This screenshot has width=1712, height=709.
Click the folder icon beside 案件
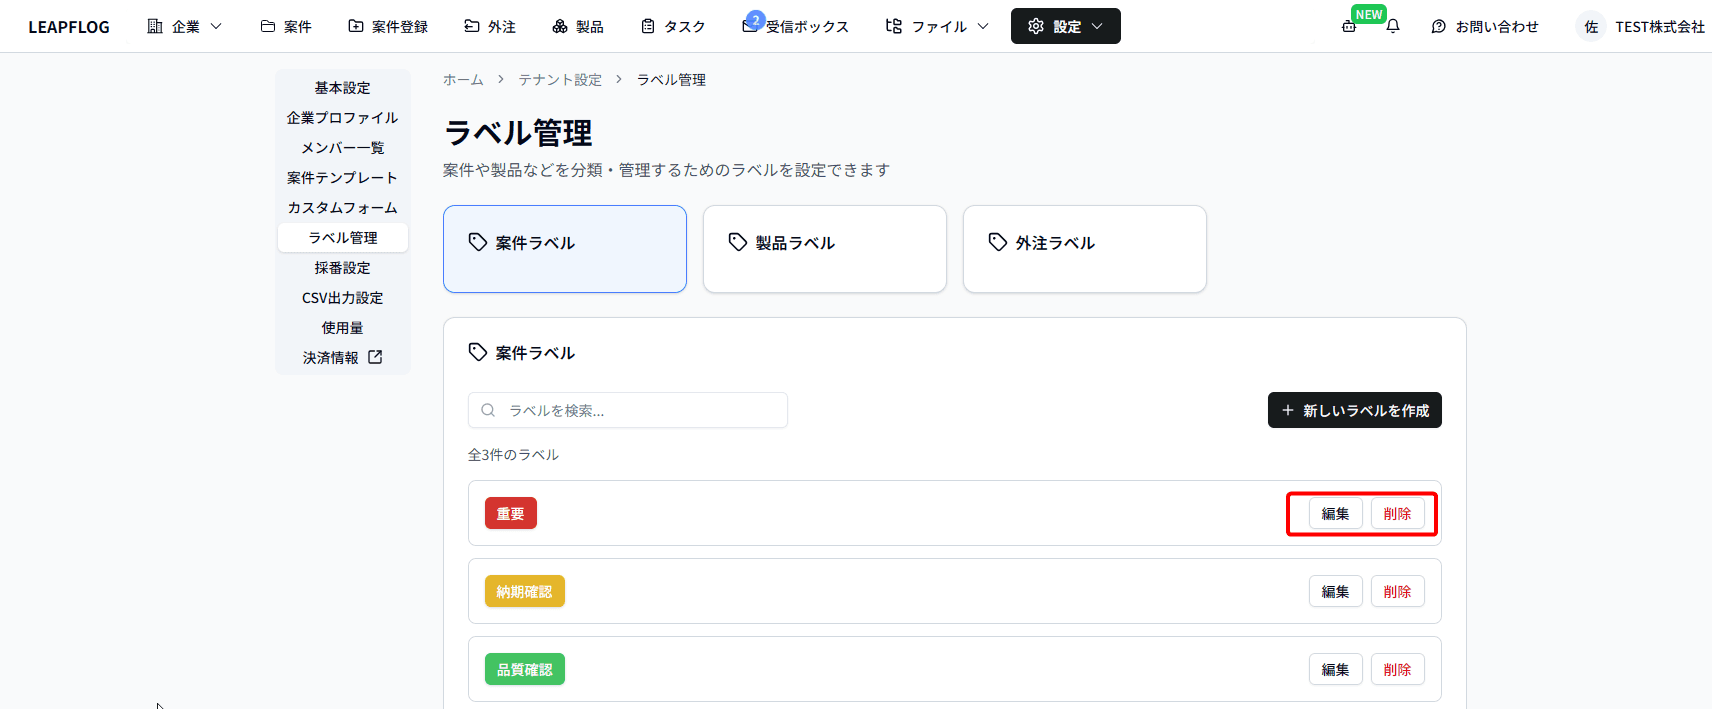pos(268,26)
